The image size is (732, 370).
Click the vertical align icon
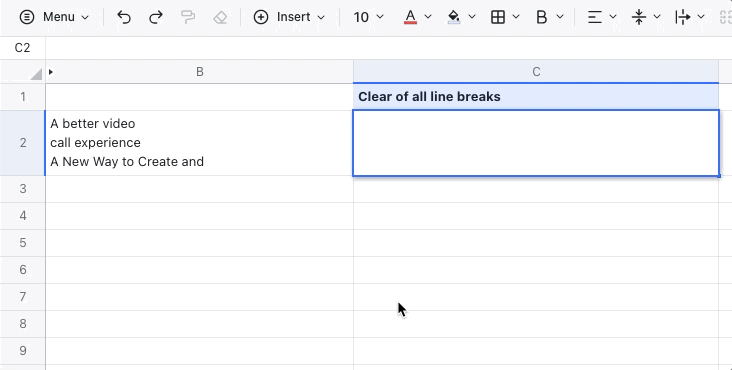(x=639, y=17)
